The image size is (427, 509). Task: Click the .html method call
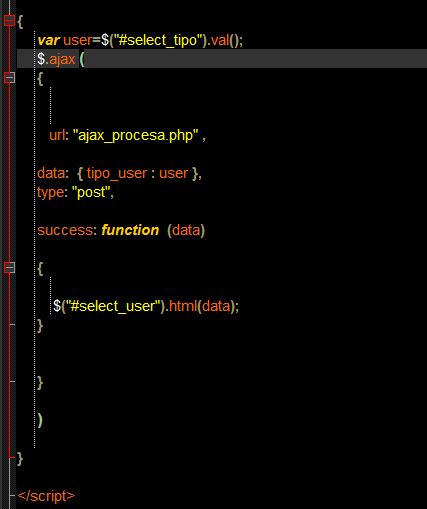(183, 306)
